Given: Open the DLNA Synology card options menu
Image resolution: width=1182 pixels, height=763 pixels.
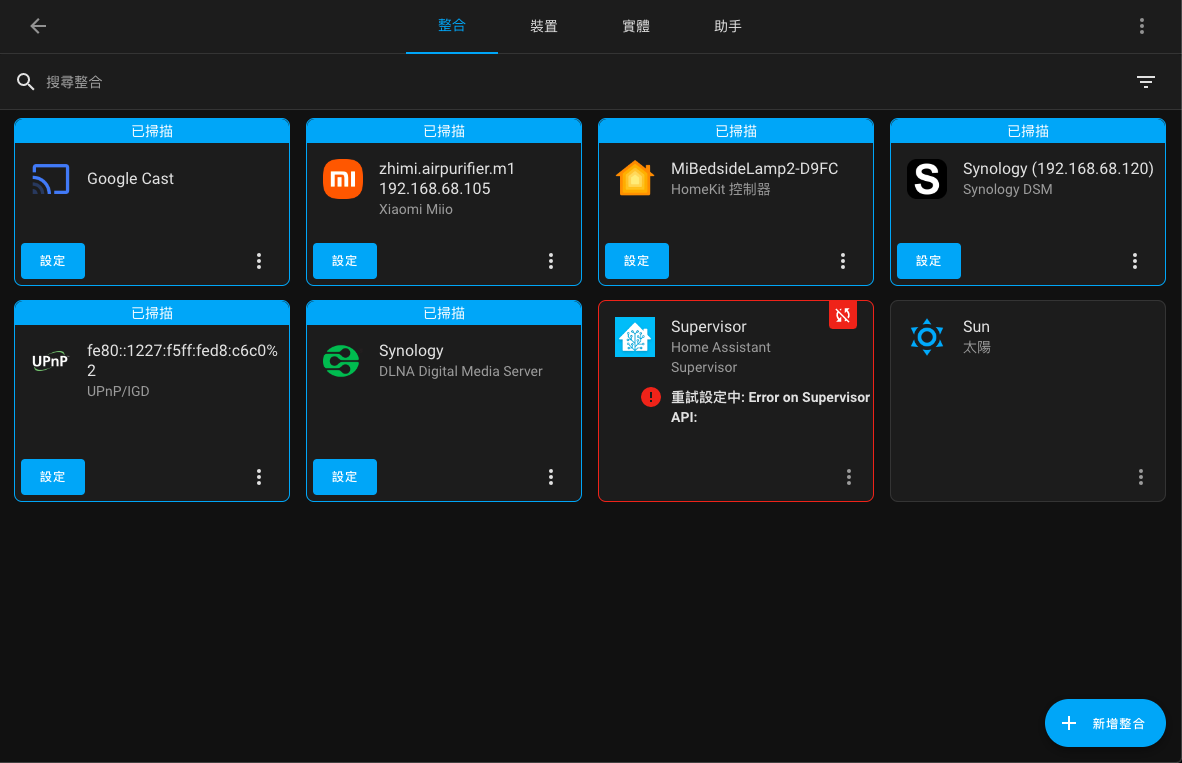Looking at the screenshot, I should tap(551, 476).
